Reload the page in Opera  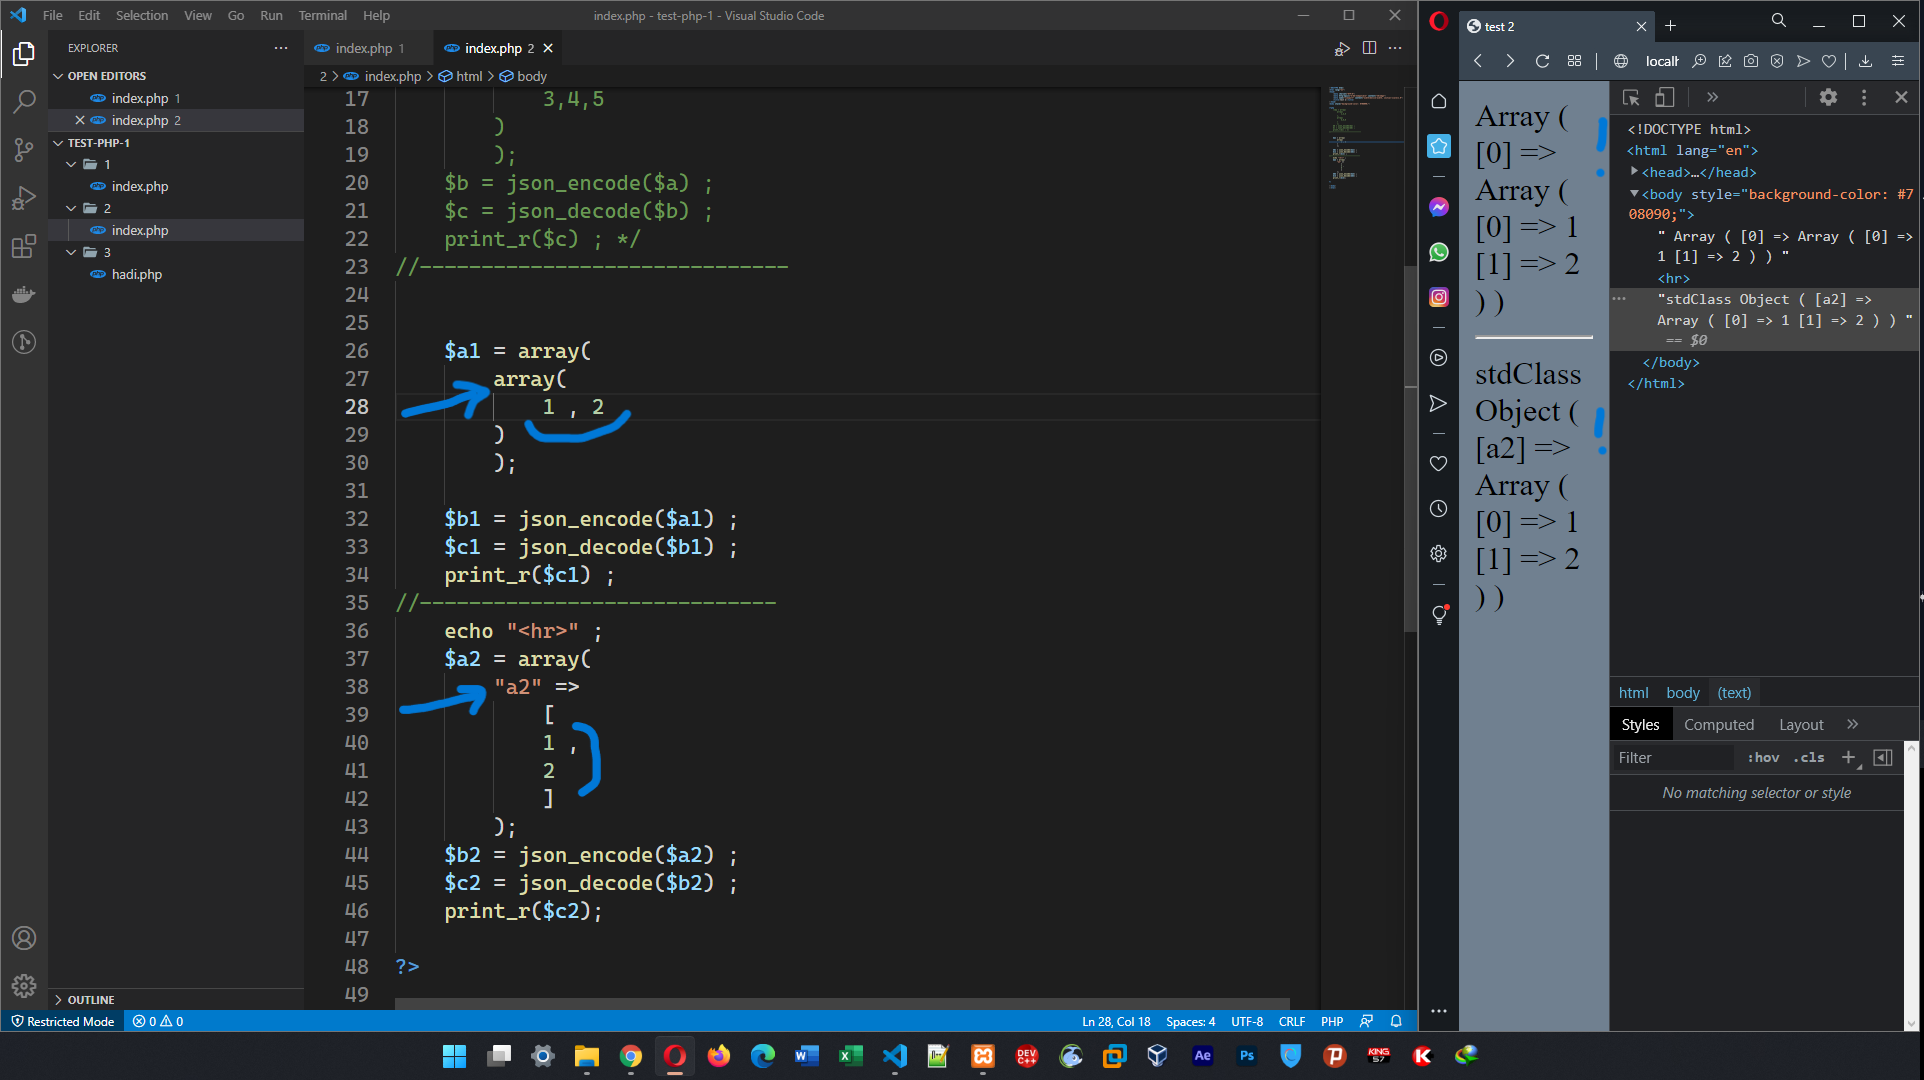pos(1542,61)
